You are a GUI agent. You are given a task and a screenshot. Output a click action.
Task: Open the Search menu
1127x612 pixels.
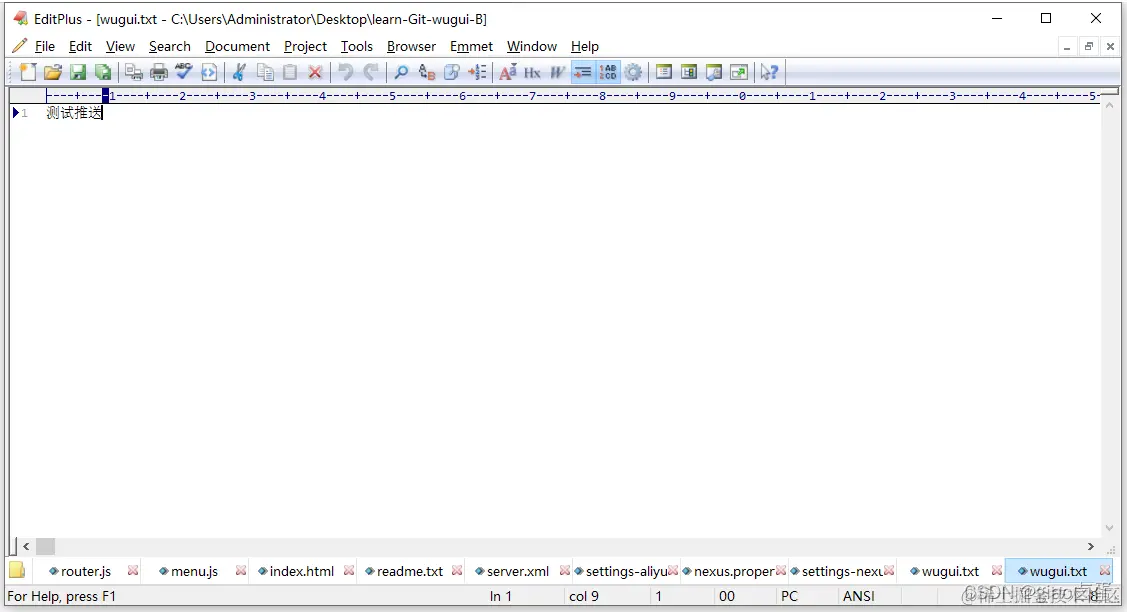[x=170, y=46]
